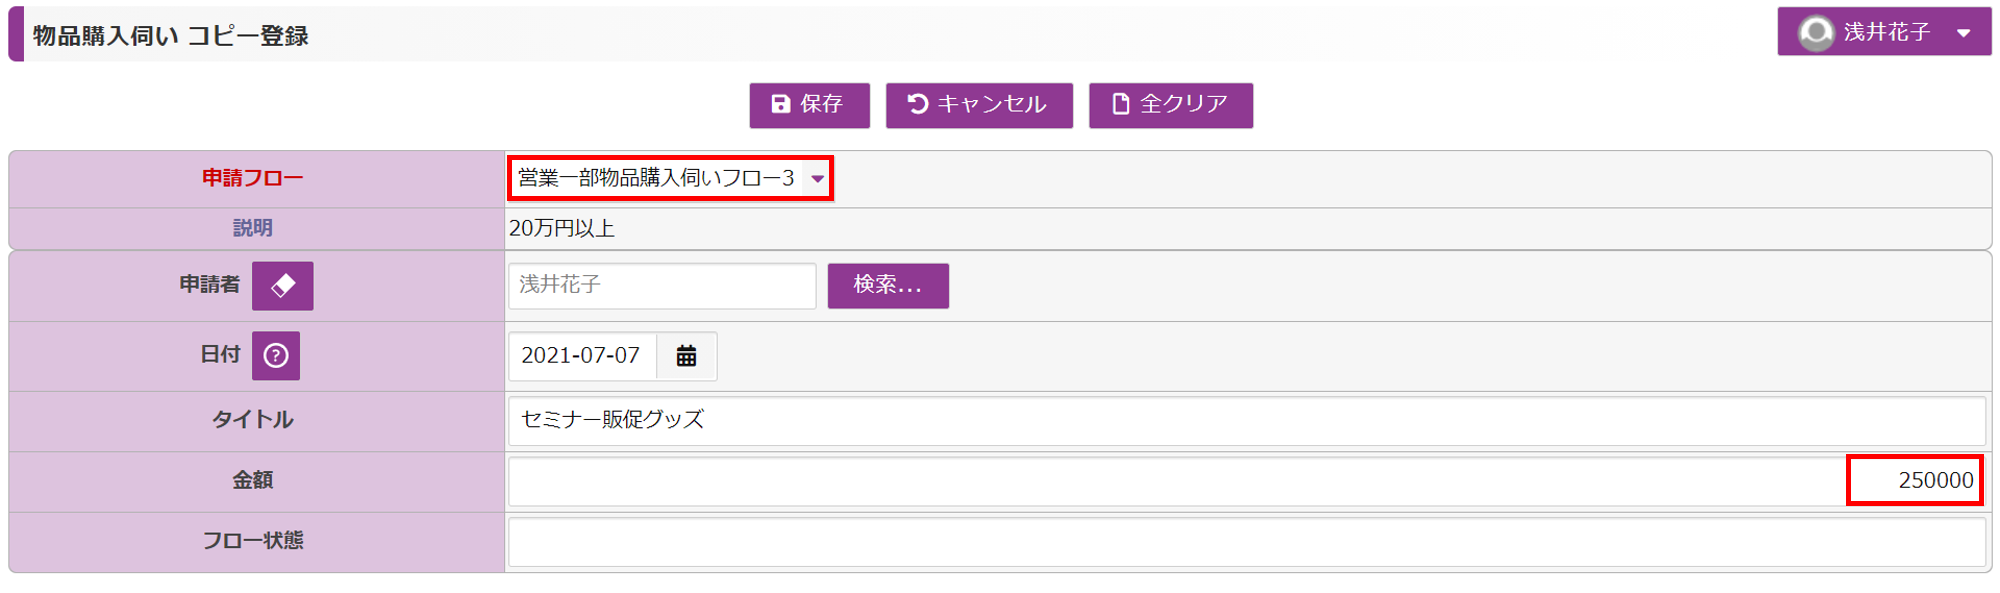This screenshot has height=593, width=2000.
Task: Click the タイトル field with セミナー販促グッズ
Action: (1247, 421)
